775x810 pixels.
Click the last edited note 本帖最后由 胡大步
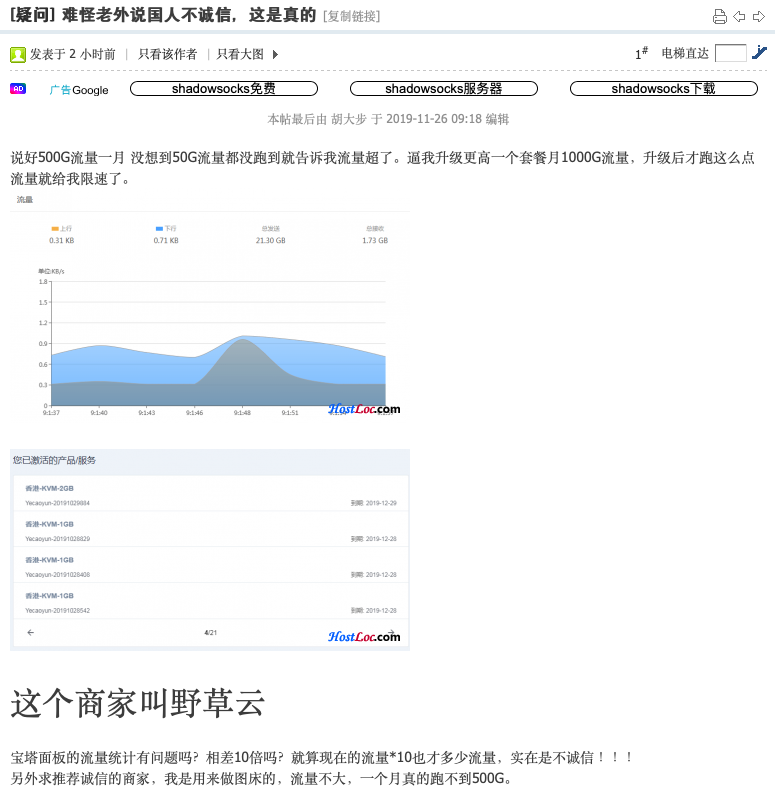coord(388,119)
